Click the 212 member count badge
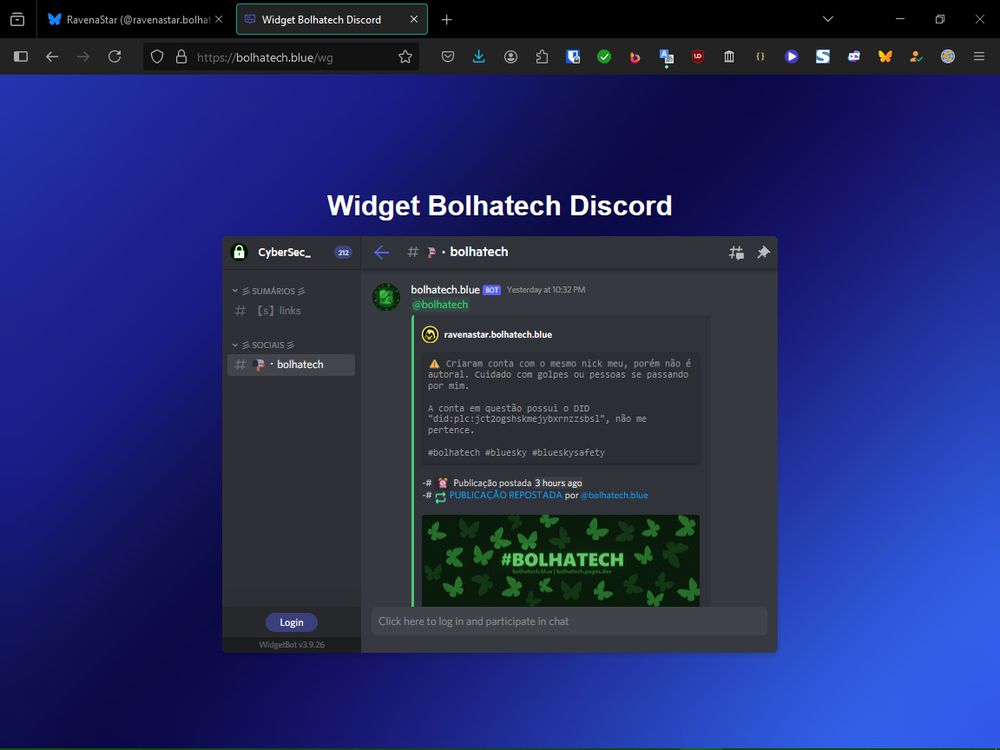The width and height of the screenshot is (1000, 750). [x=343, y=253]
